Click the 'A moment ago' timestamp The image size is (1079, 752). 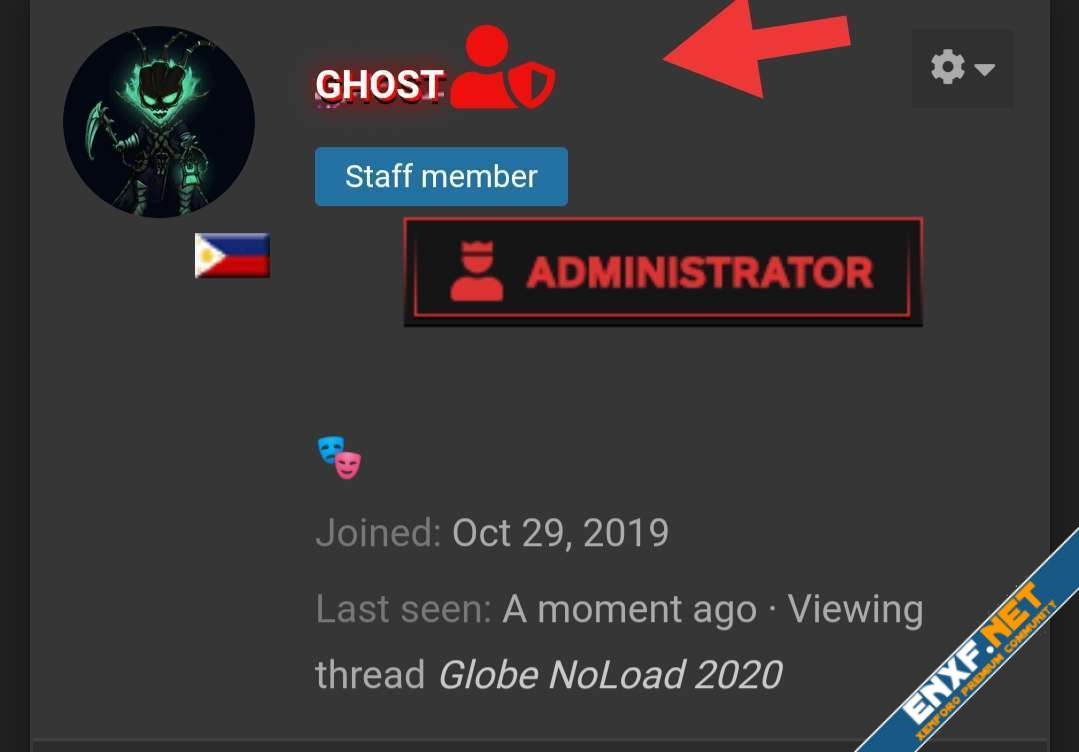click(x=630, y=610)
